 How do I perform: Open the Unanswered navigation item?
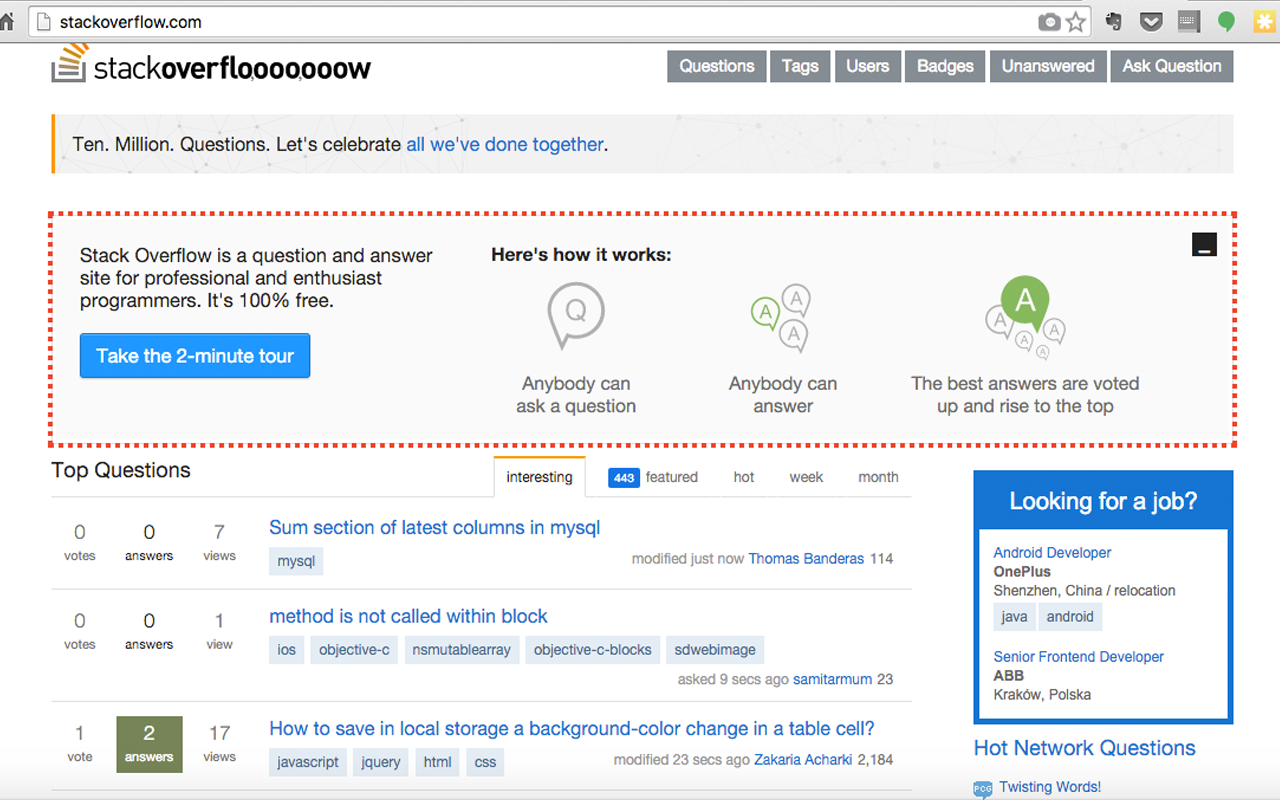[1048, 66]
